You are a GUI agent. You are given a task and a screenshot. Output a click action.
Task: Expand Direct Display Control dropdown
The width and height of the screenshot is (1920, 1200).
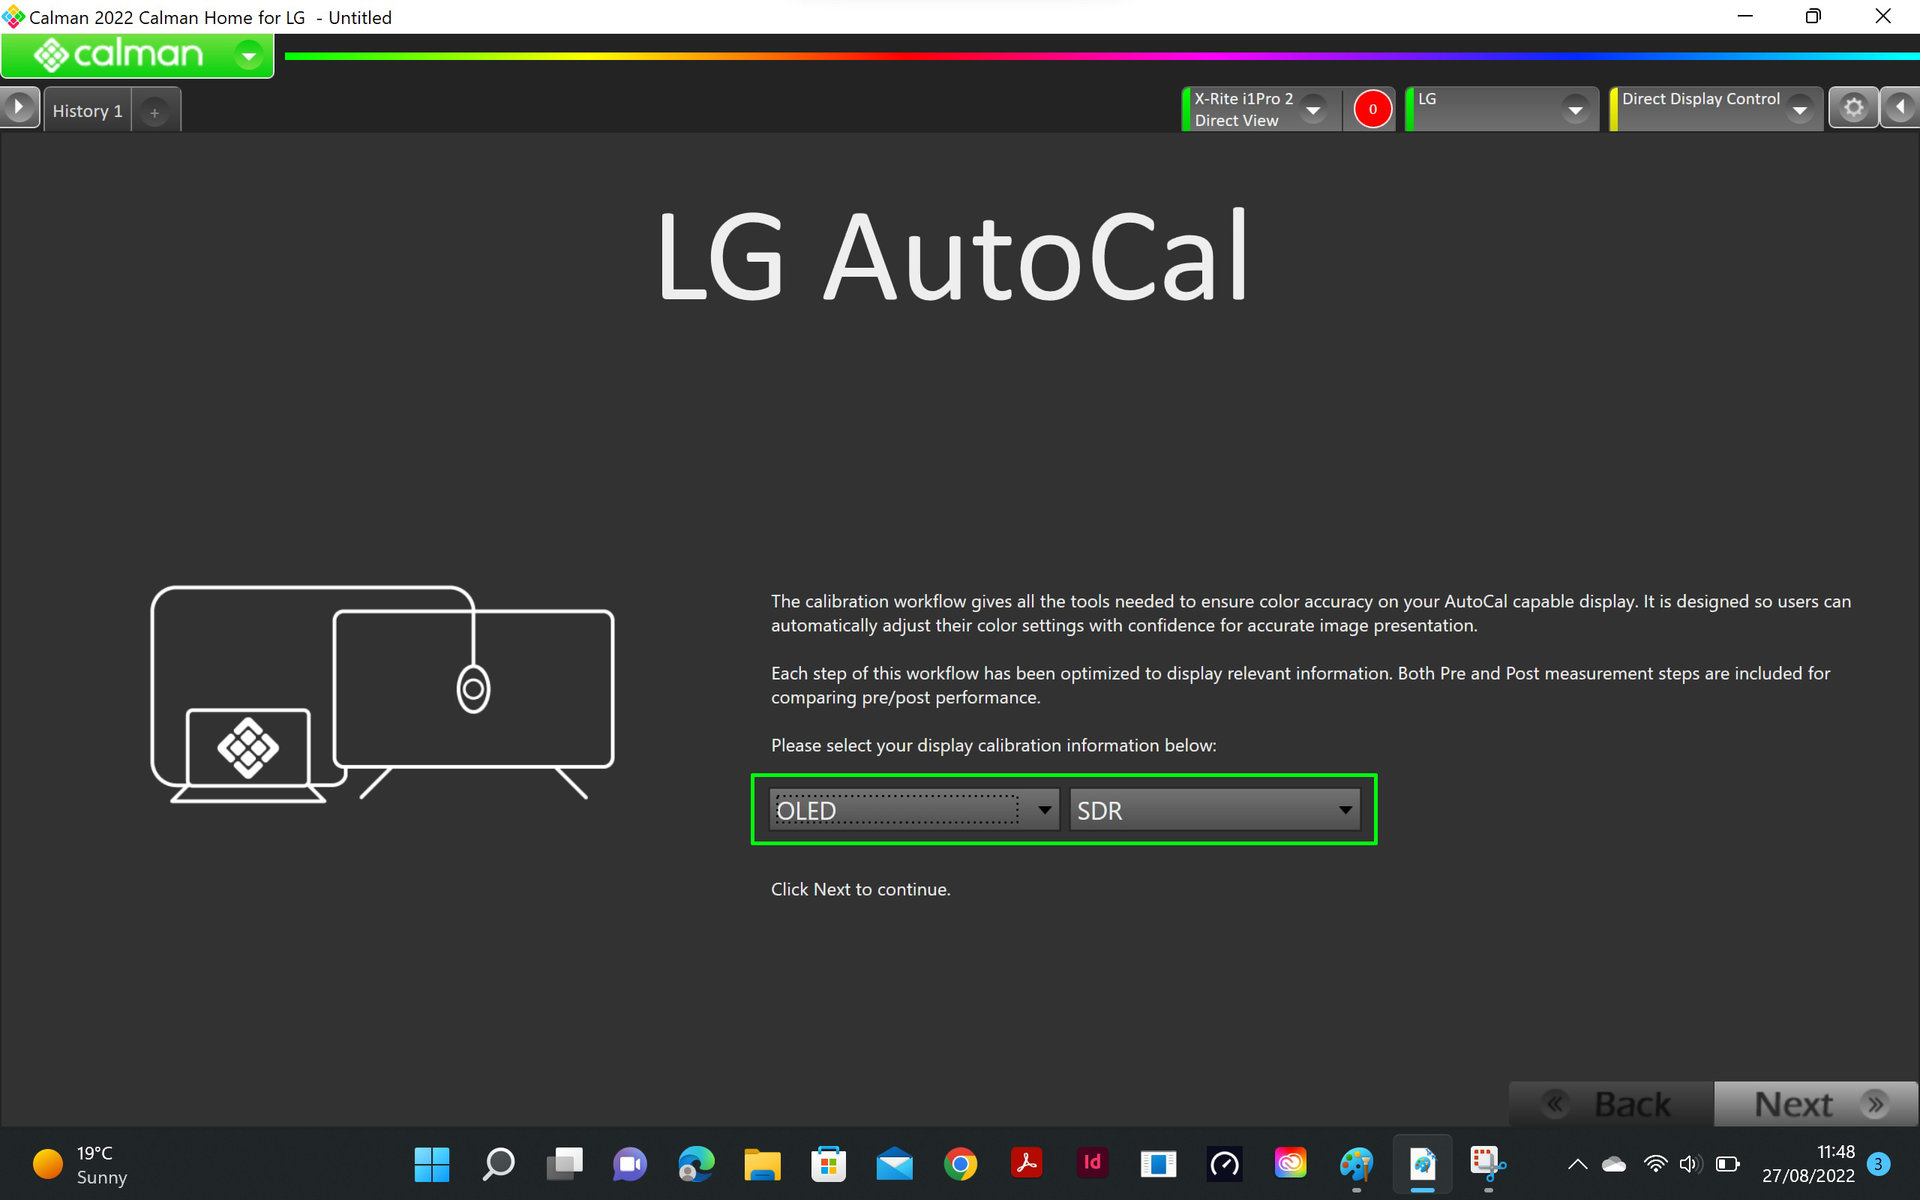[x=1800, y=109]
